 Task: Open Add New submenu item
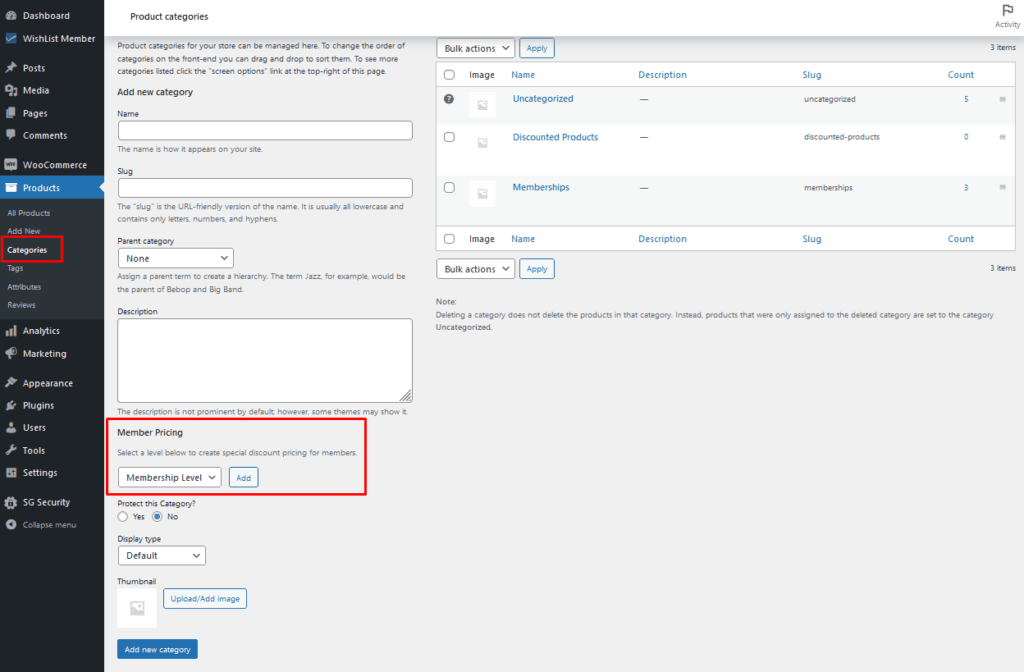coord(24,231)
